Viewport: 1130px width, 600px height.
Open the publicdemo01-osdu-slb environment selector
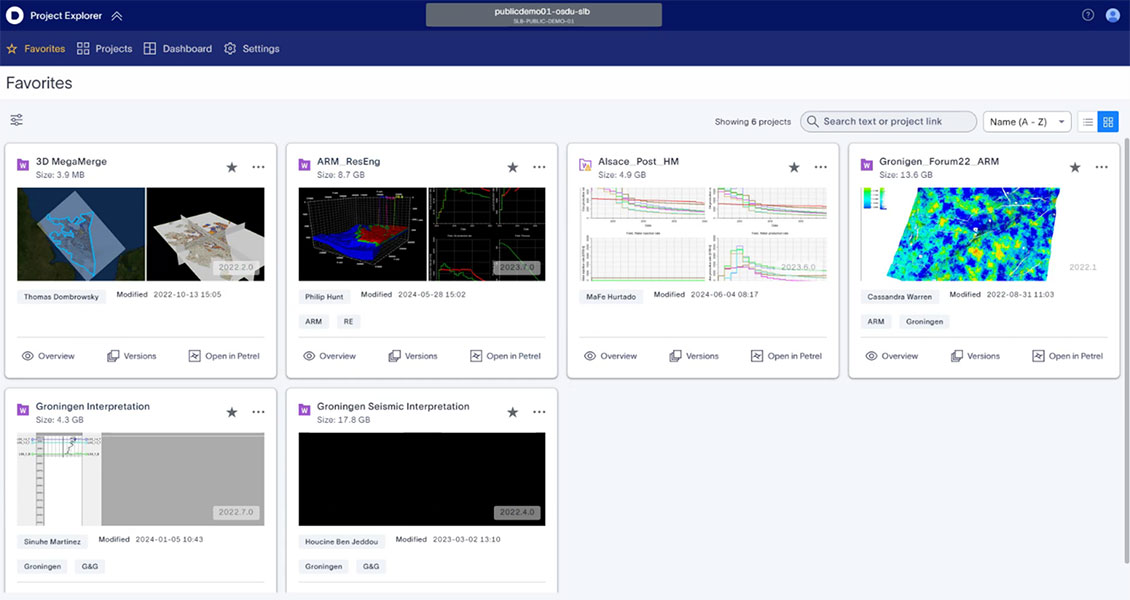pyautogui.click(x=543, y=14)
